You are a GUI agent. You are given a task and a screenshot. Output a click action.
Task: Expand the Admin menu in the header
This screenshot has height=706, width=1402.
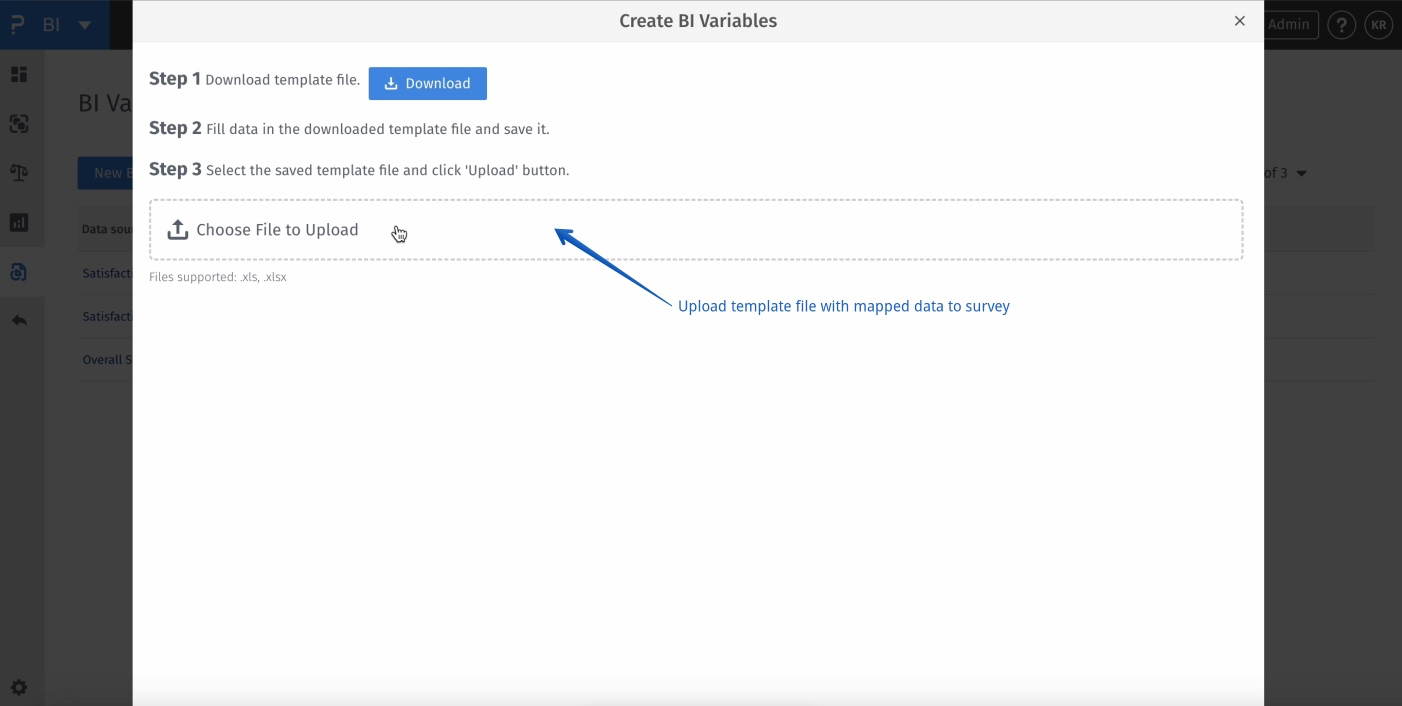tap(1290, 24)
